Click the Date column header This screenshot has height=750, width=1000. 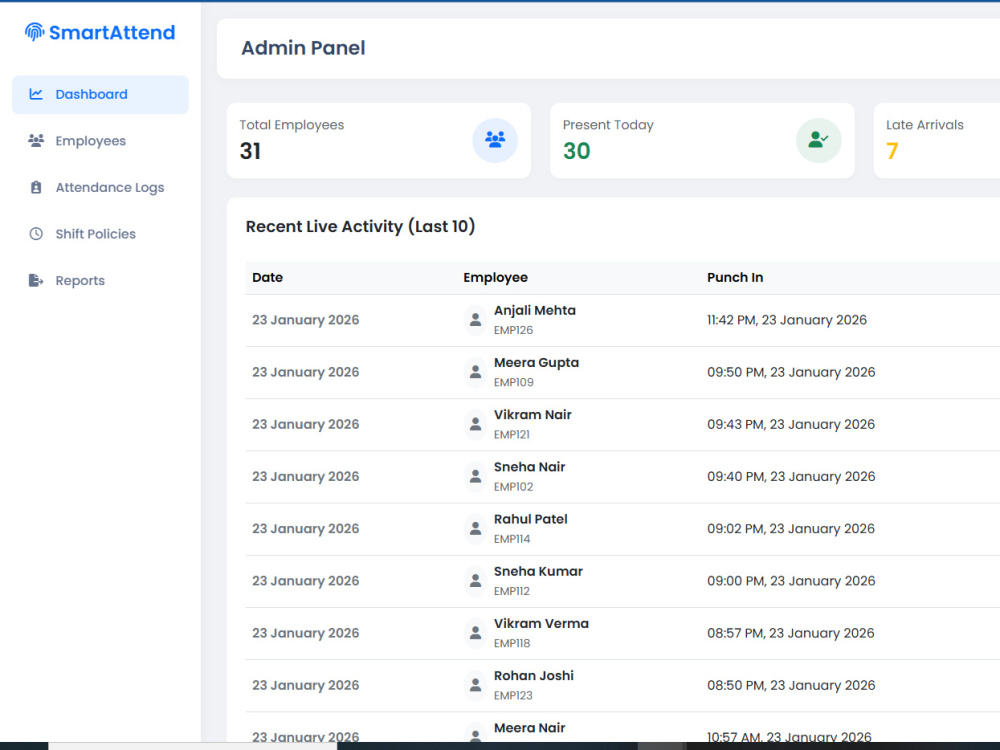coord(267,277)
